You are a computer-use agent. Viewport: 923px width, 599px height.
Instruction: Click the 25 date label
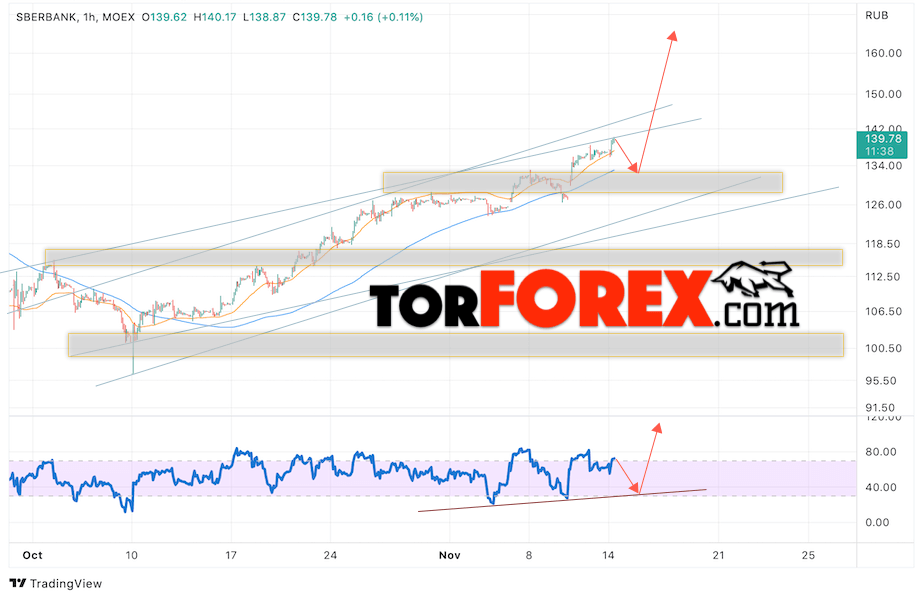(x=809, y=555)
